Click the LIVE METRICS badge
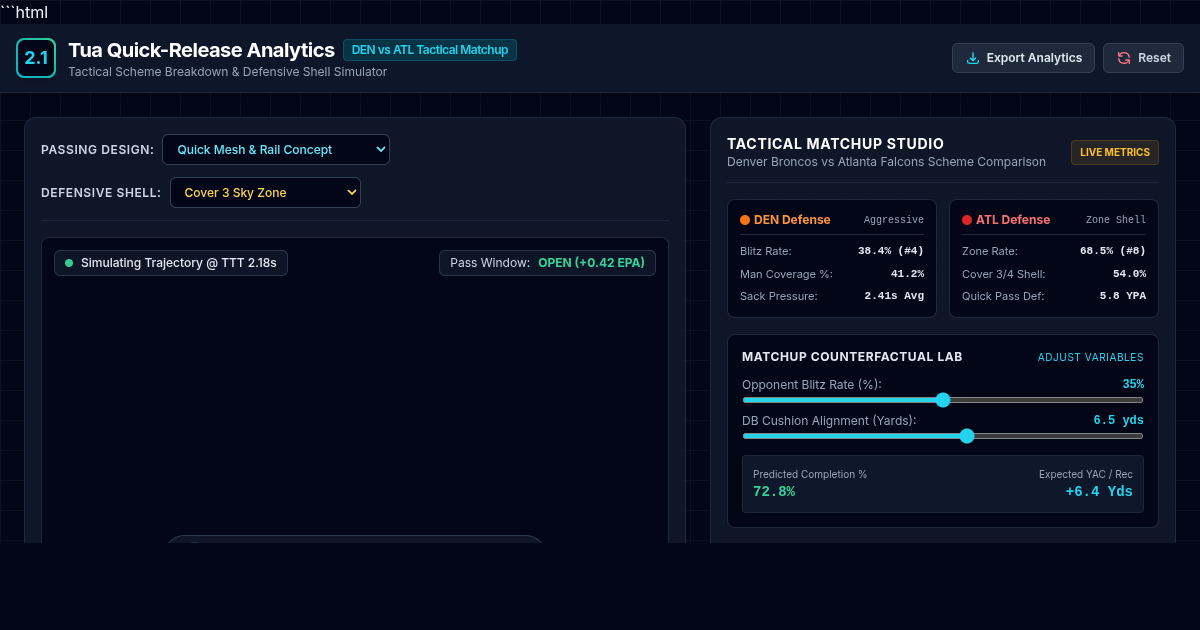The width and height of the screenshot is (1200, 630). pyautogui.click(x=1115, y=152)
